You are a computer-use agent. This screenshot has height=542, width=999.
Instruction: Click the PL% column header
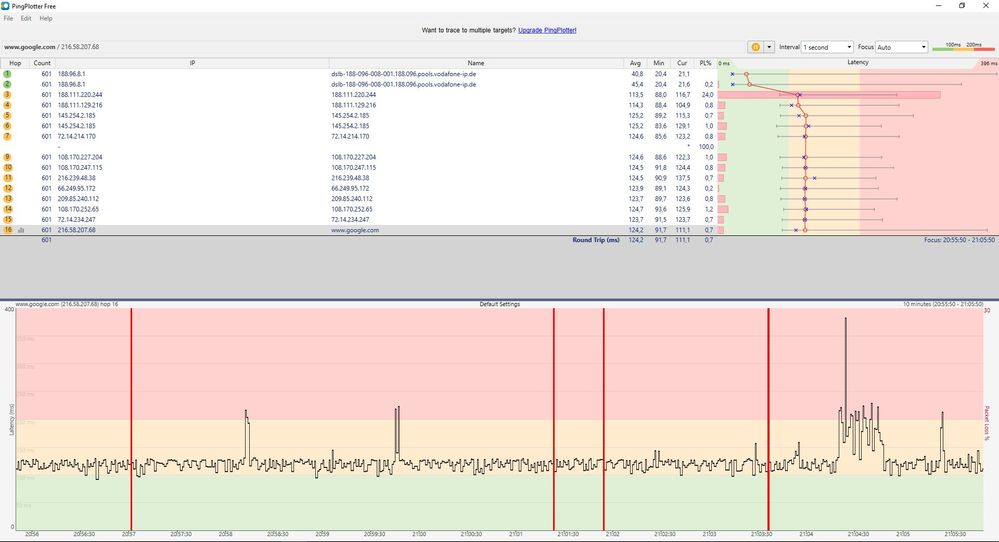[x=705, y=63]
